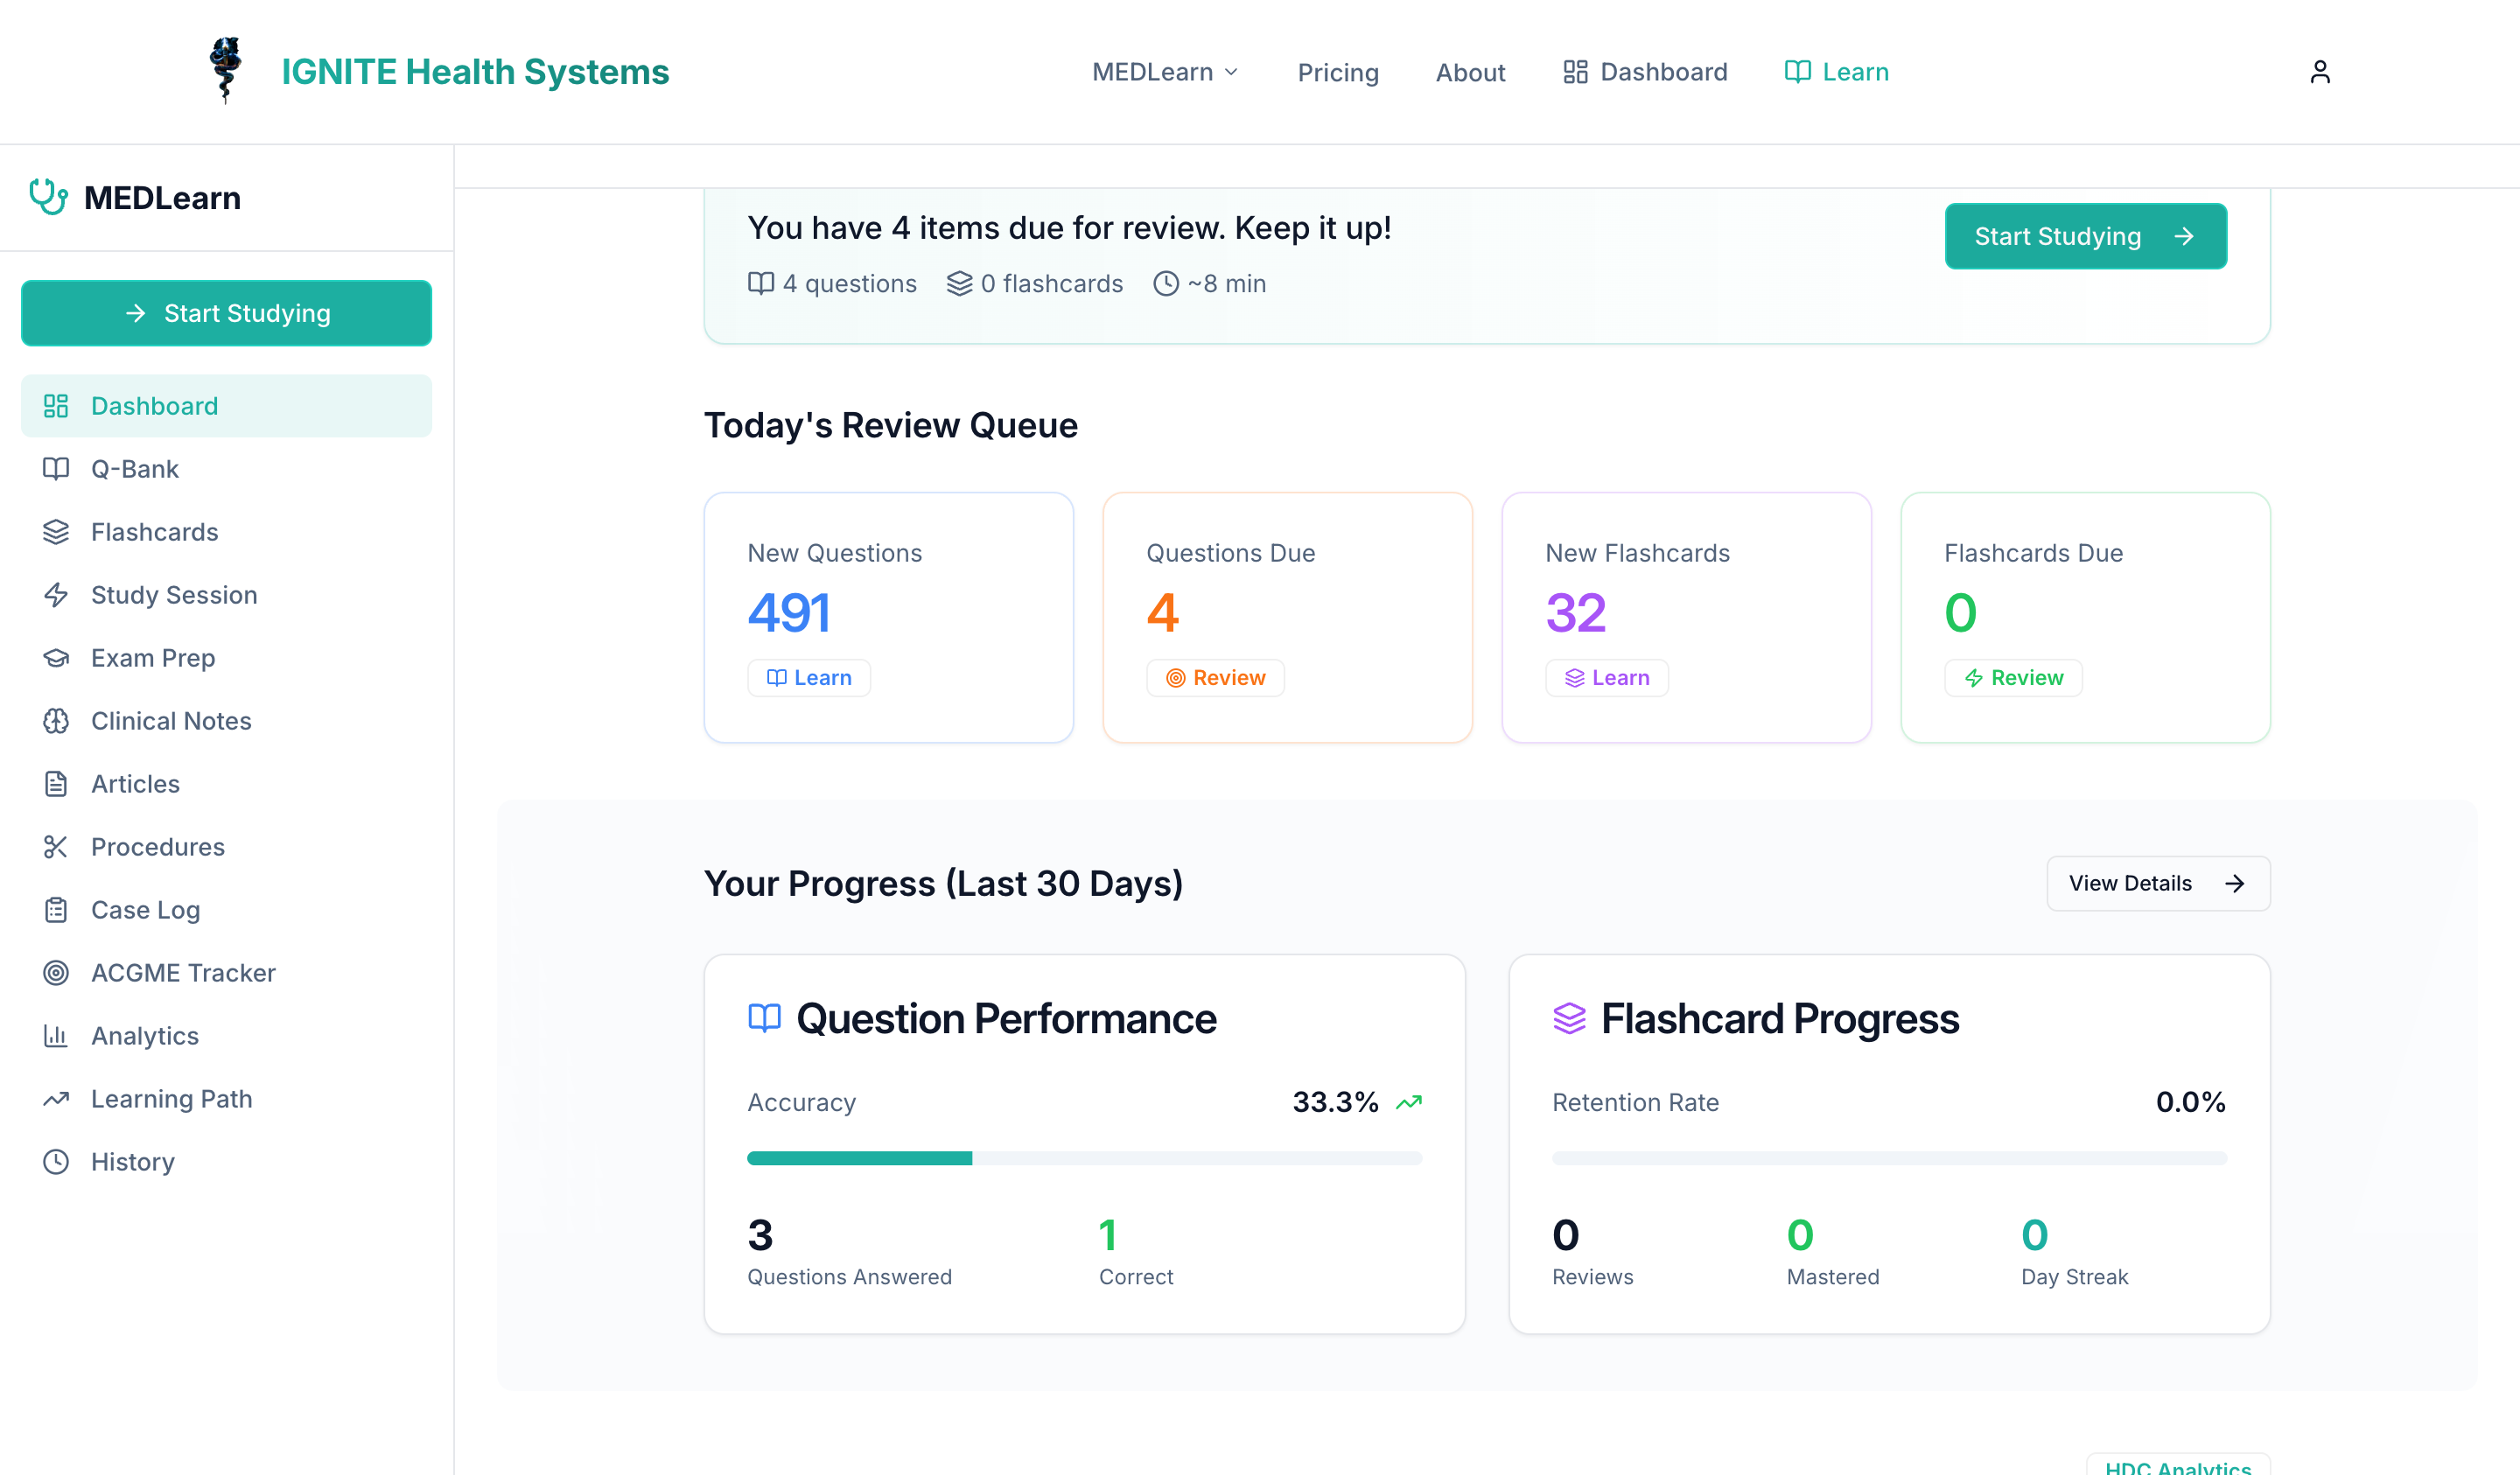Click the 32 New Flashcards count
The image size is (2520, 1475).
[x=1576, y=612]
